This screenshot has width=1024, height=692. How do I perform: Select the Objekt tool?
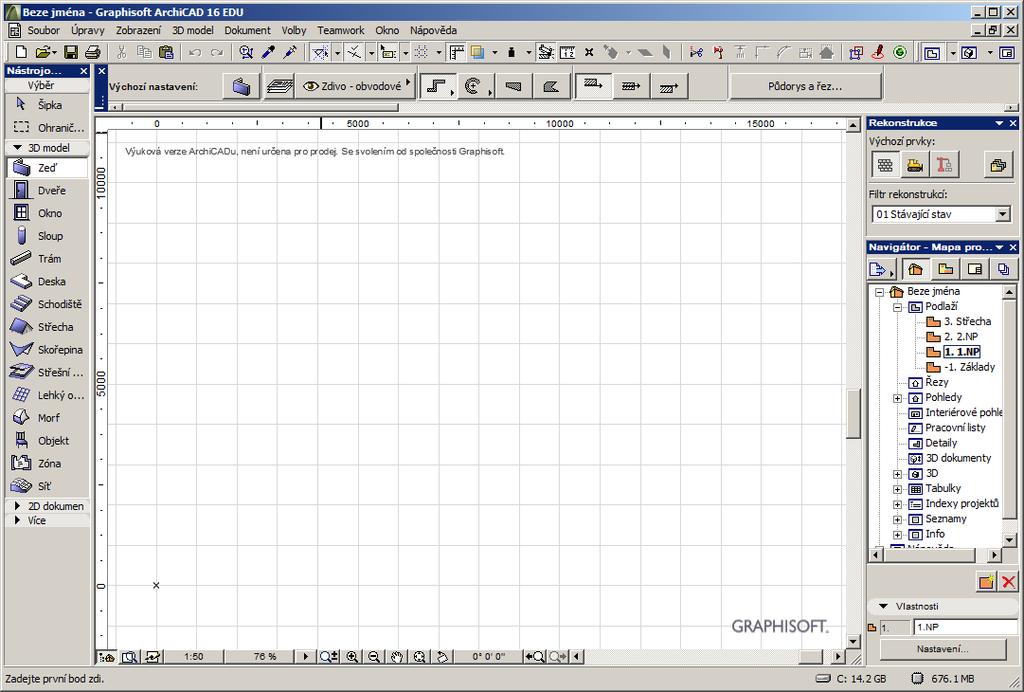(46, 441)
